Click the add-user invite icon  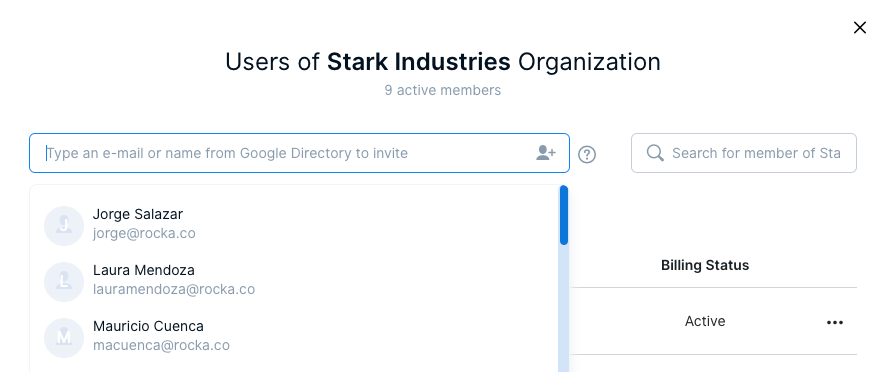pyautogui.click(x=545, y=153)
